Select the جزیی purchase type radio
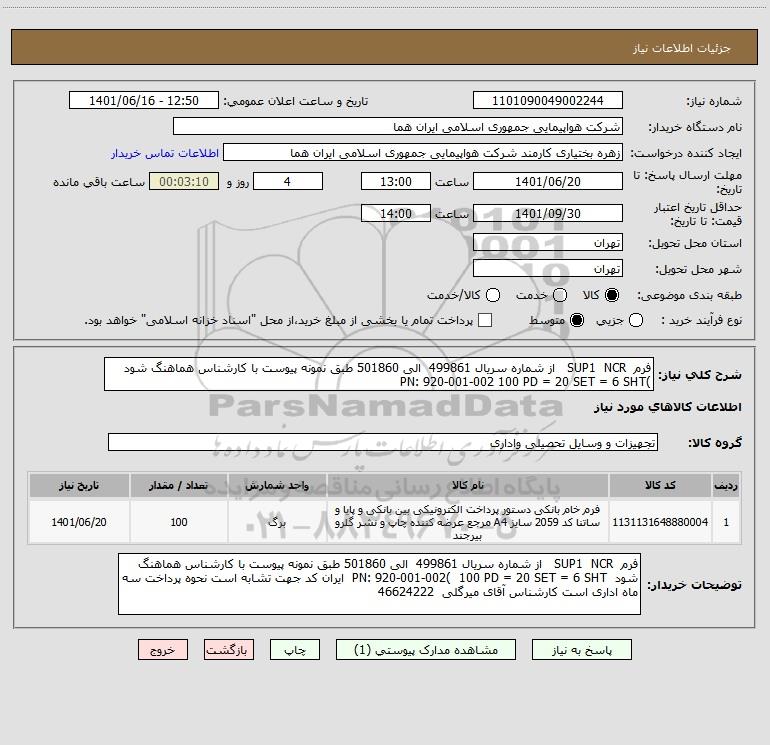The height and width of the screenshot is (745, 770). (635, 321)
